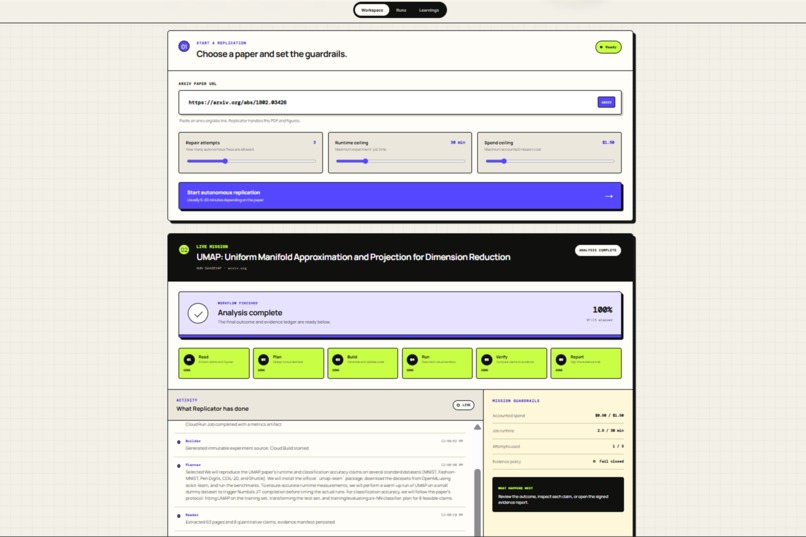Select the Plan stage icon
Screen dimensions: 806x537
263,359
